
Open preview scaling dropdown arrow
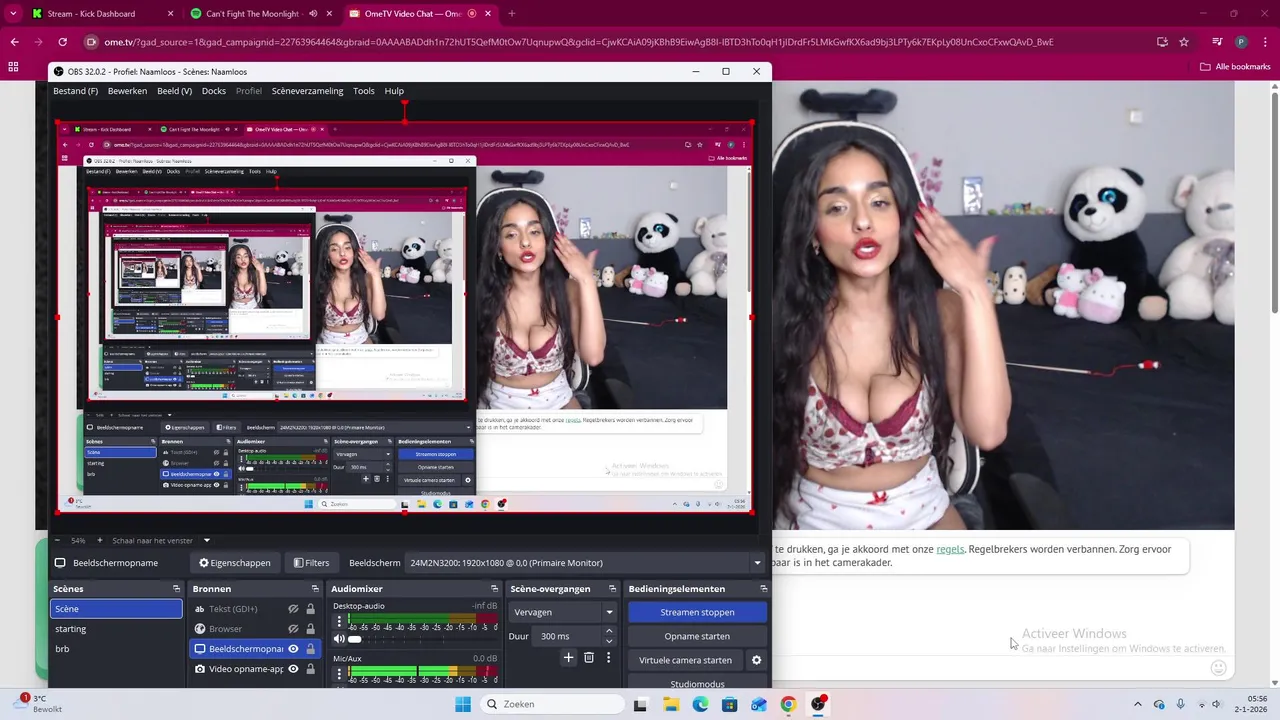coord(207,540)
